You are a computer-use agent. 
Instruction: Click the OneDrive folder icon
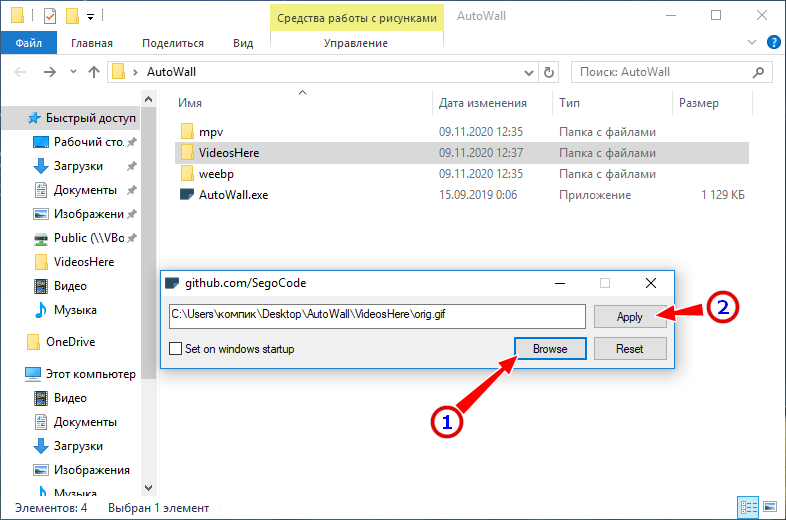tap(33, 342)
